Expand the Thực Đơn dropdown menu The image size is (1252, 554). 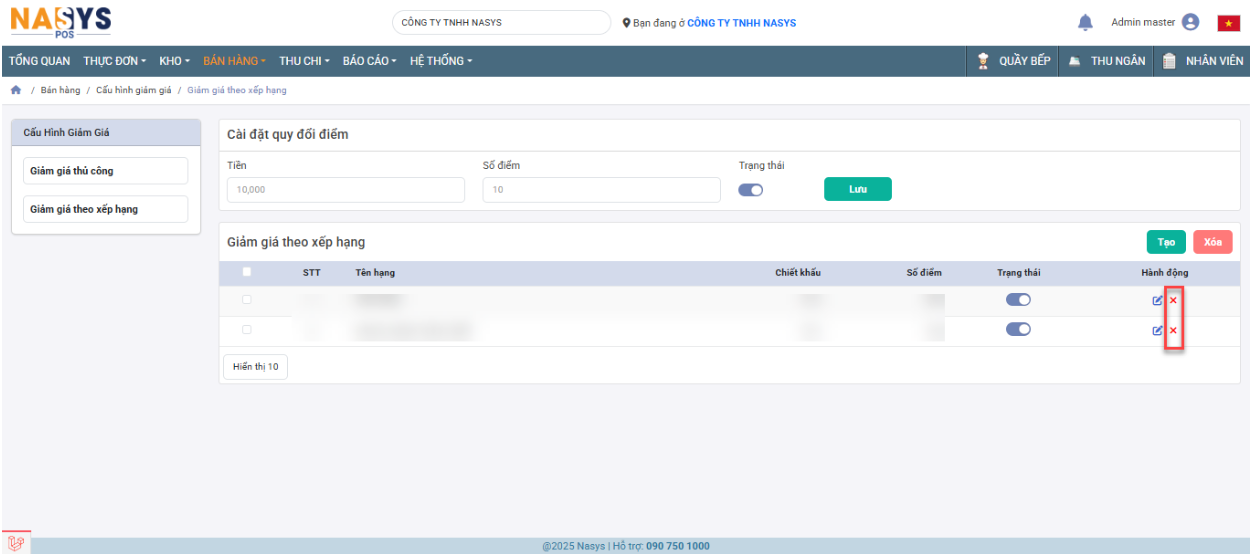[114, 61]
